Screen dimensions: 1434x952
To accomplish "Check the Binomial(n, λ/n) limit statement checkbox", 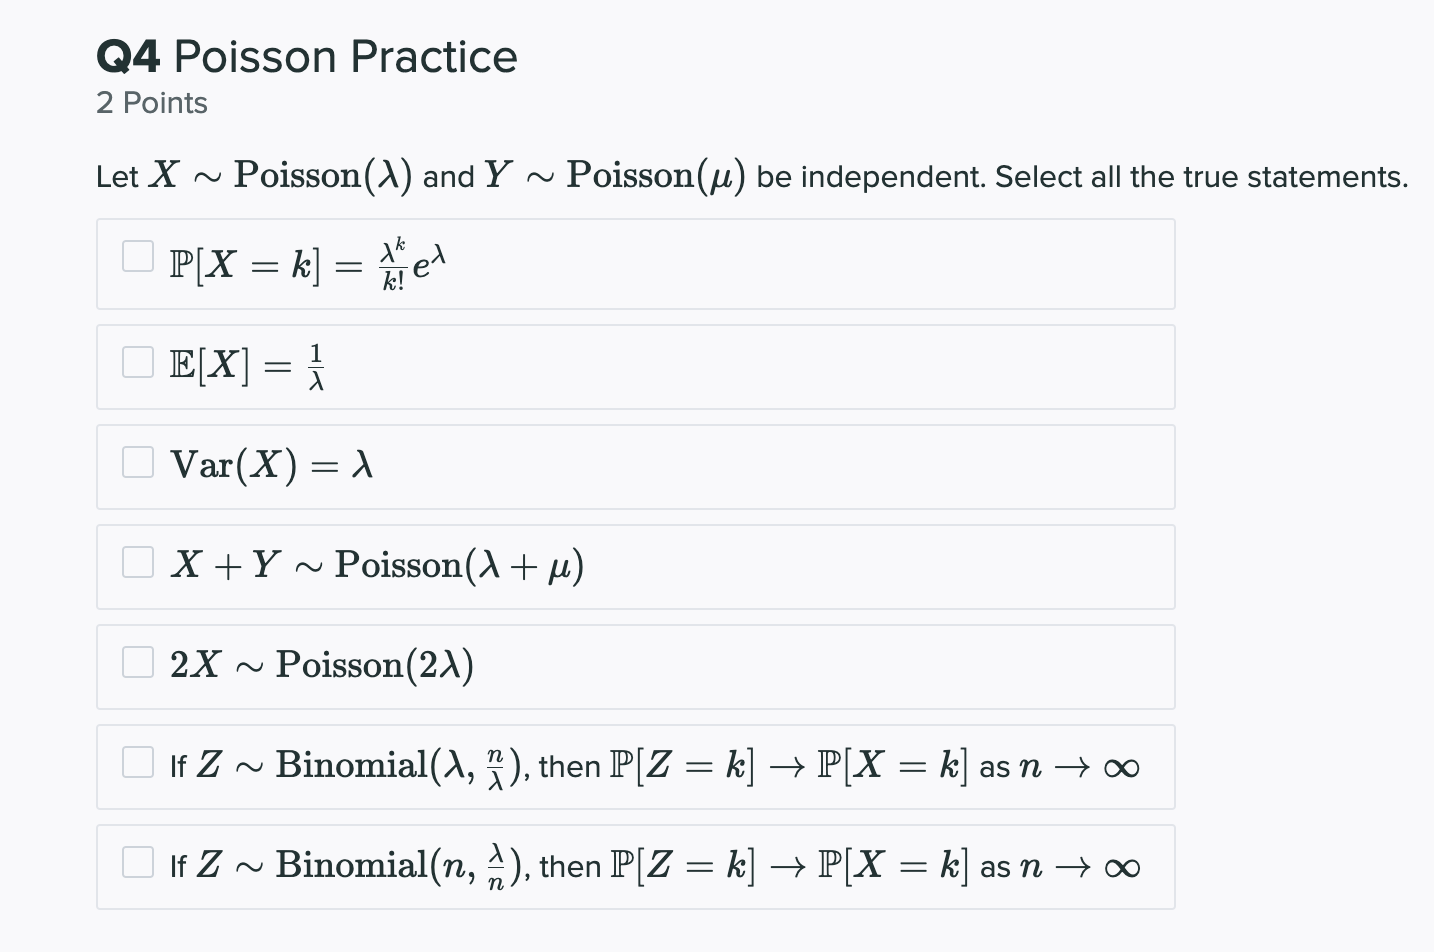I will (x=137, y=861).
